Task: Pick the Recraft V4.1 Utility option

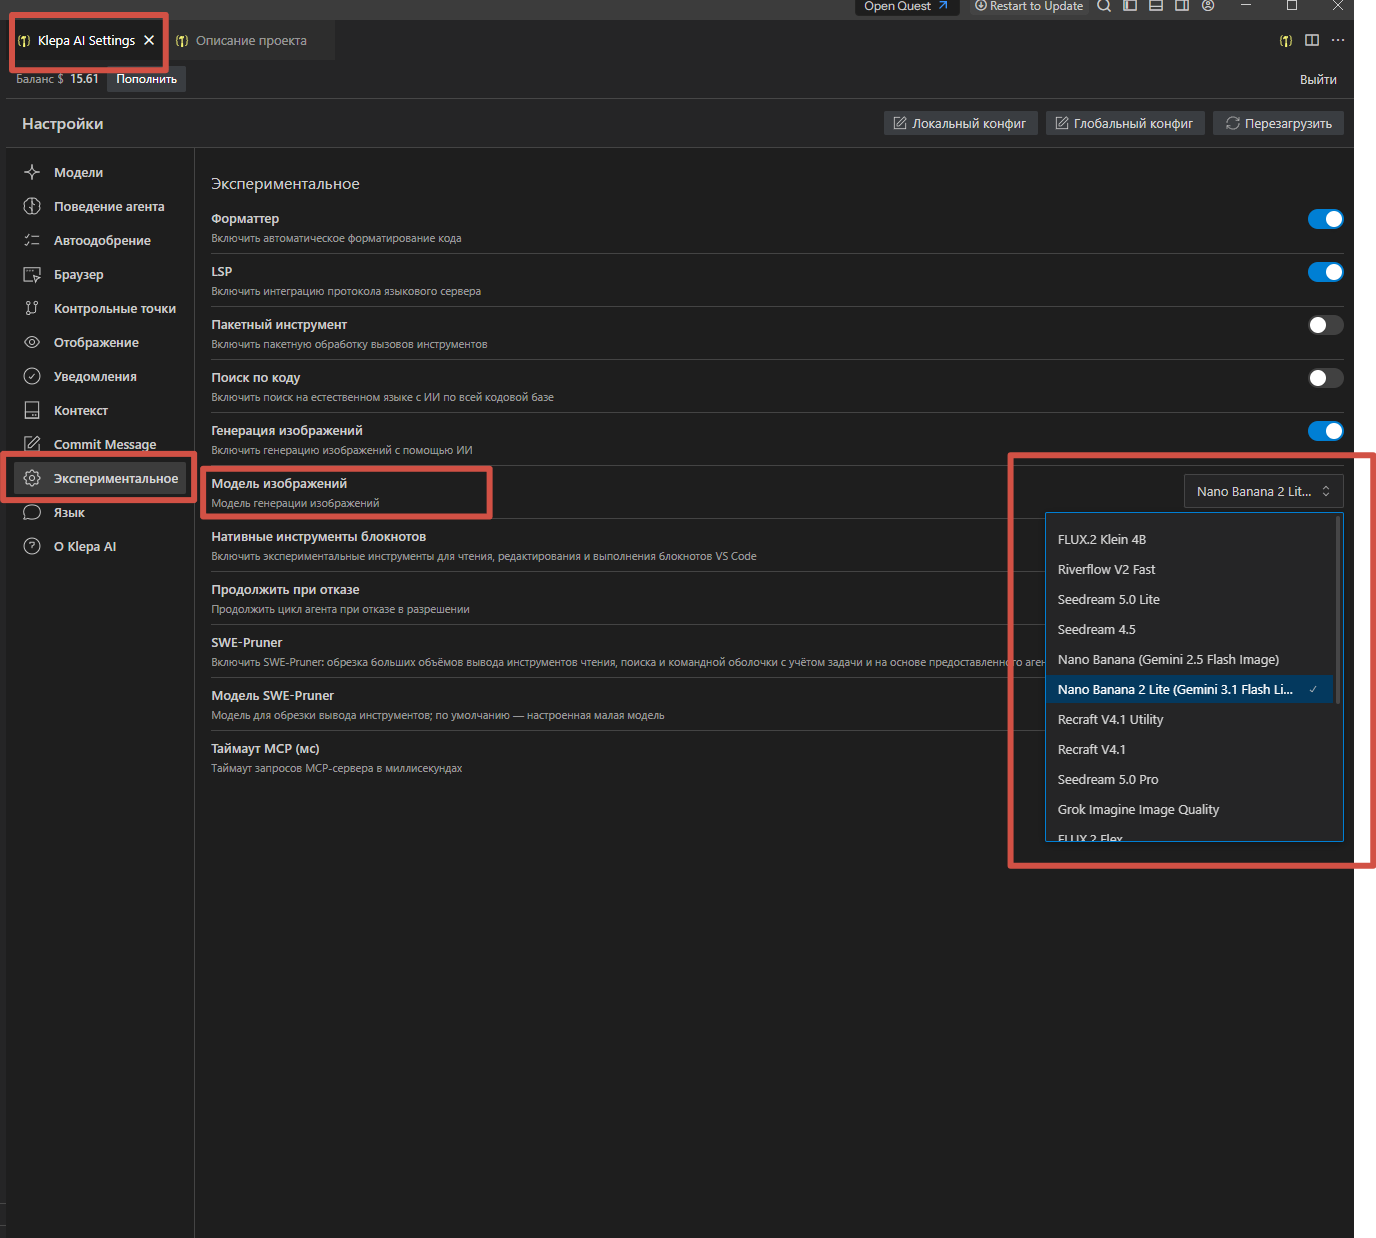Action: tap(1190, 719)
